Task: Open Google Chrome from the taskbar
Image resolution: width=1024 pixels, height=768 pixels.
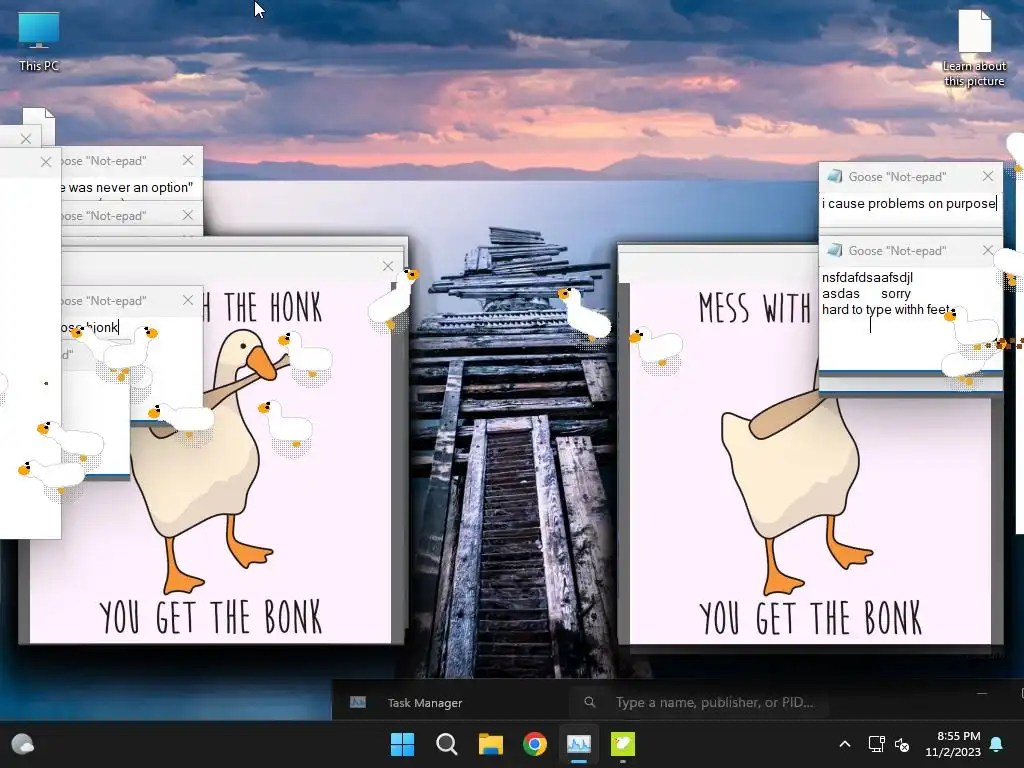Action: click(x=535, y=744)
